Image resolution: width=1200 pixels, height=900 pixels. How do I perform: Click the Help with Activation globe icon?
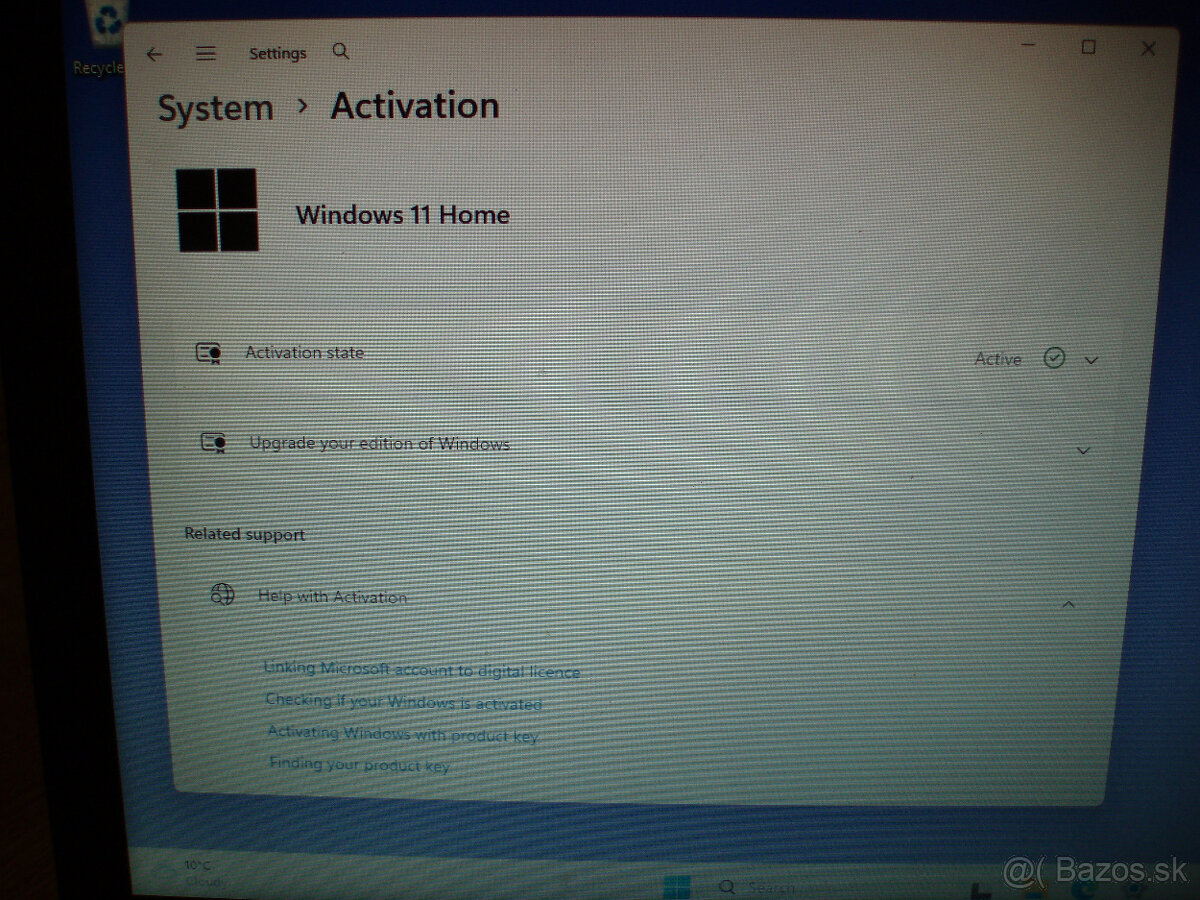click(x=222, y=595)
